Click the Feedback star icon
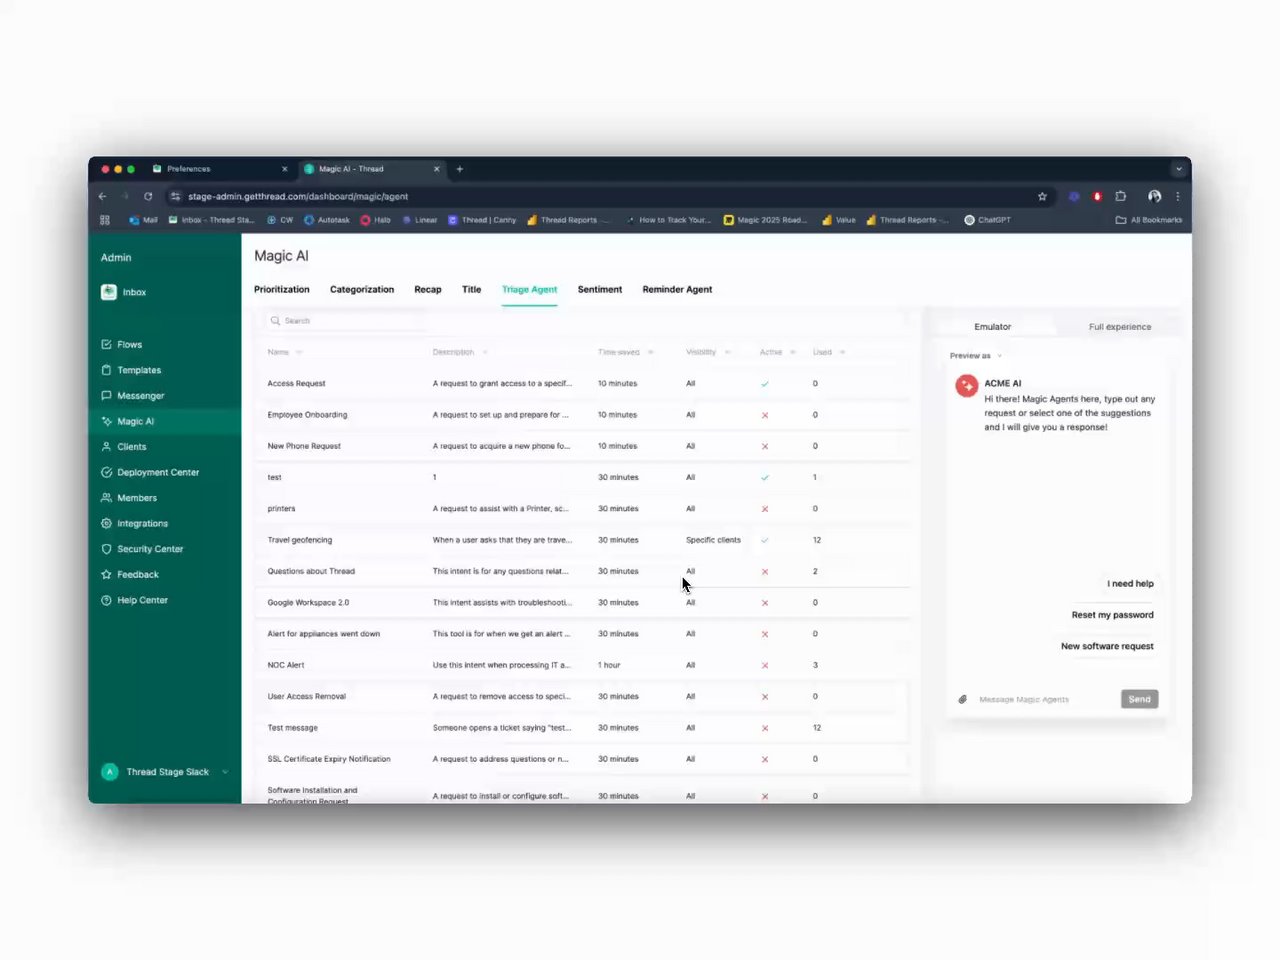The image size is (1280, 960). coord(106,574)
